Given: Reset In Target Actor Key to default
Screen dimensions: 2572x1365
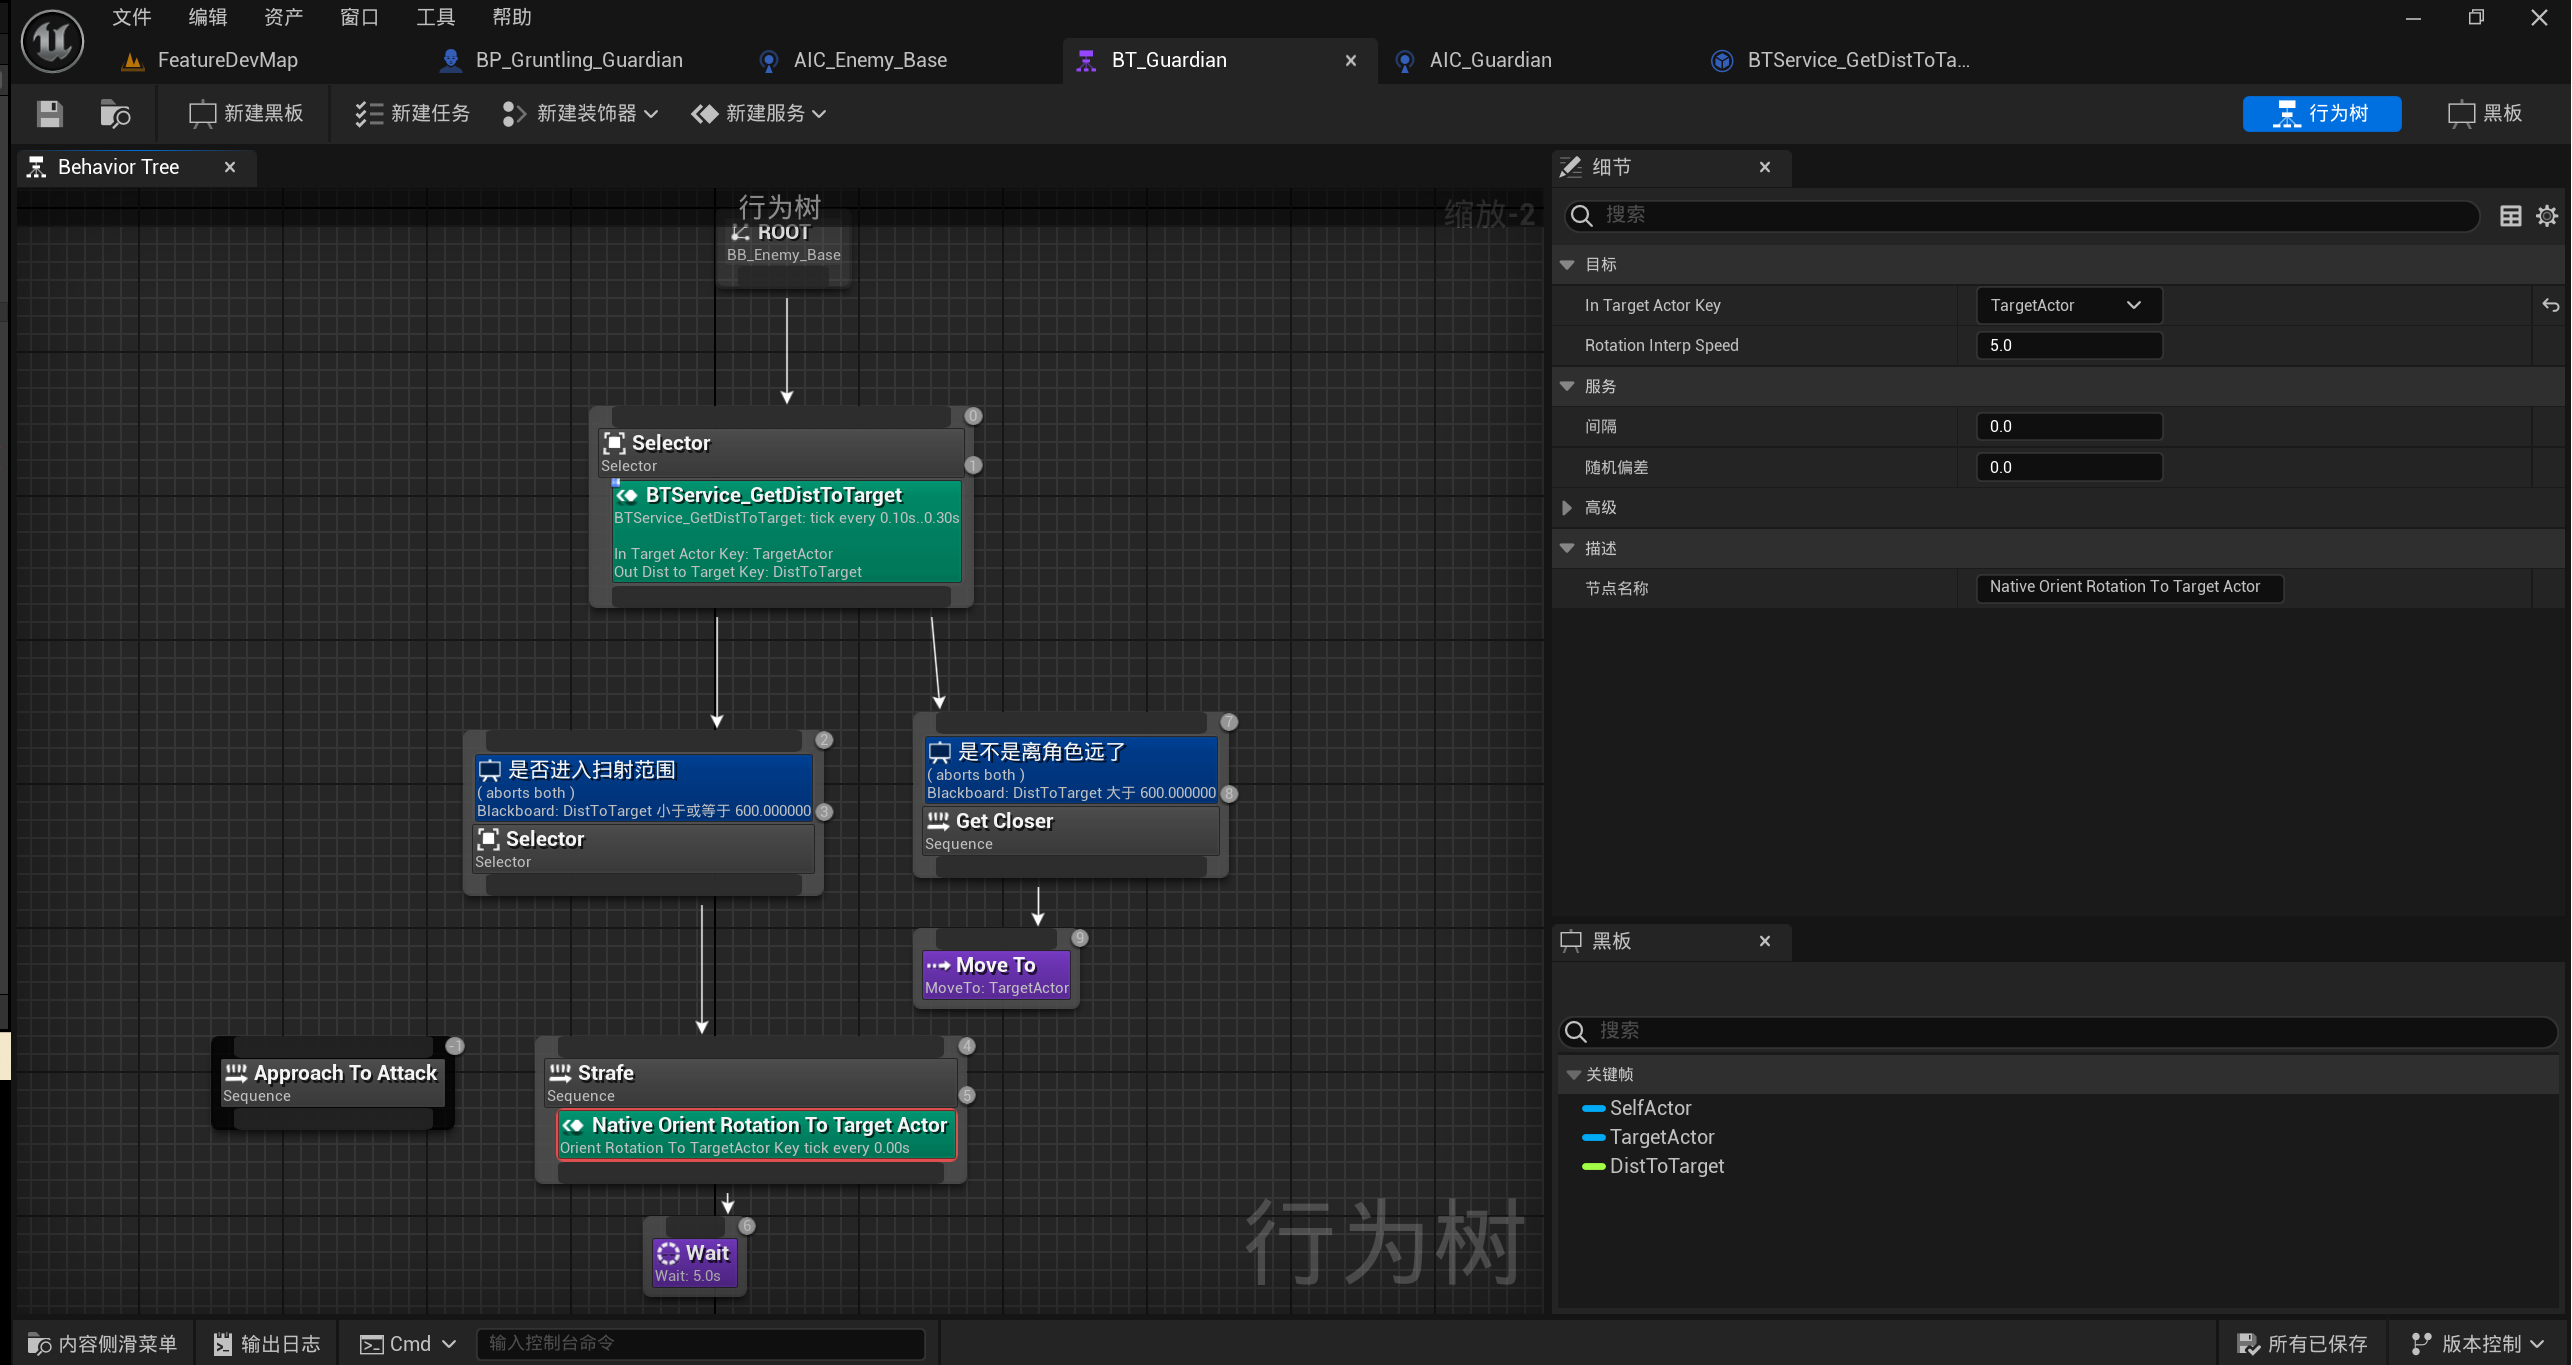Looking at the screenshot, I should pos(2550,306).
